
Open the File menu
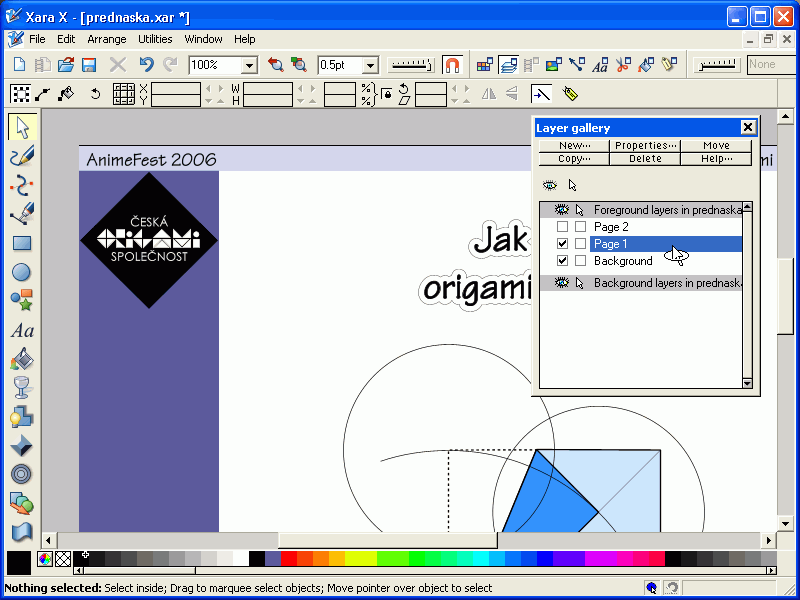(x=37, y=39)
